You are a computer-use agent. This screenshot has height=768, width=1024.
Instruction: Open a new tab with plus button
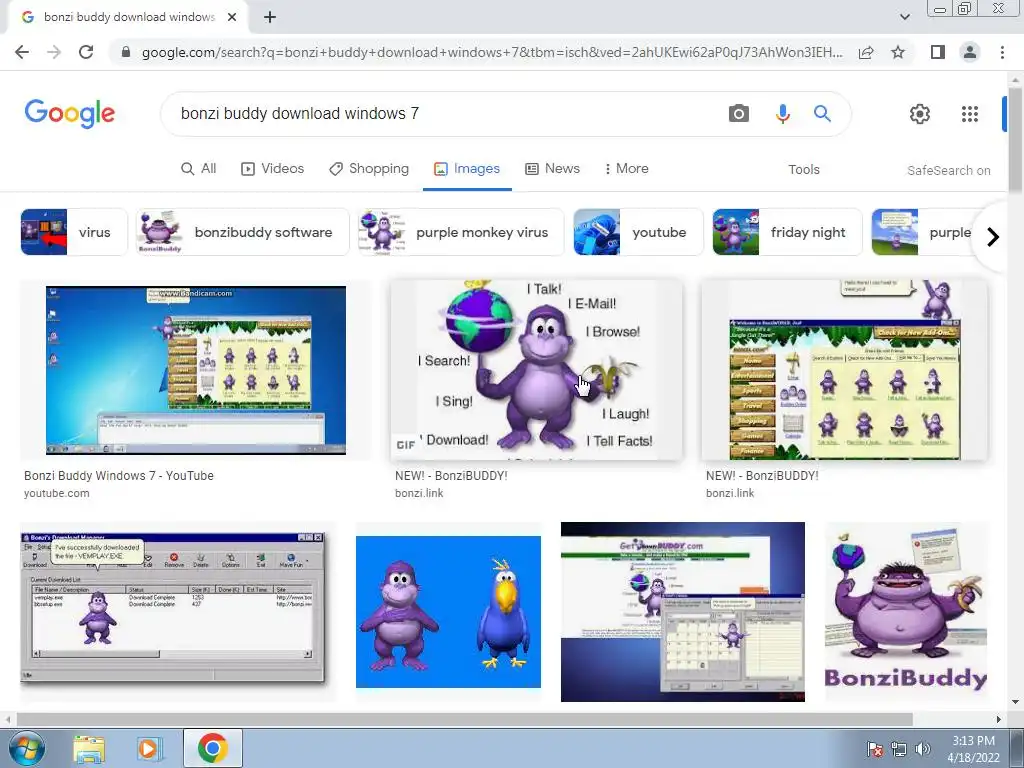270,18
